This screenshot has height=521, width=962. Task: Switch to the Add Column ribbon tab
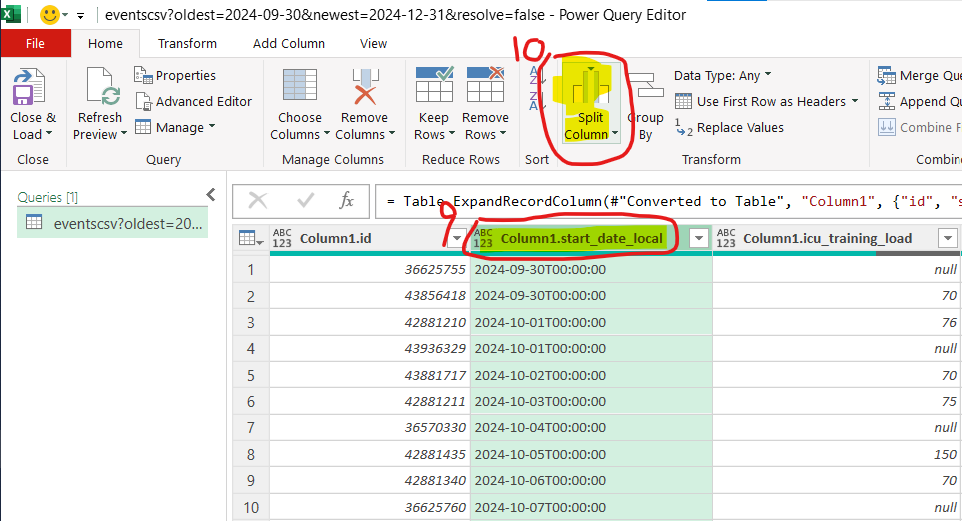288,44
